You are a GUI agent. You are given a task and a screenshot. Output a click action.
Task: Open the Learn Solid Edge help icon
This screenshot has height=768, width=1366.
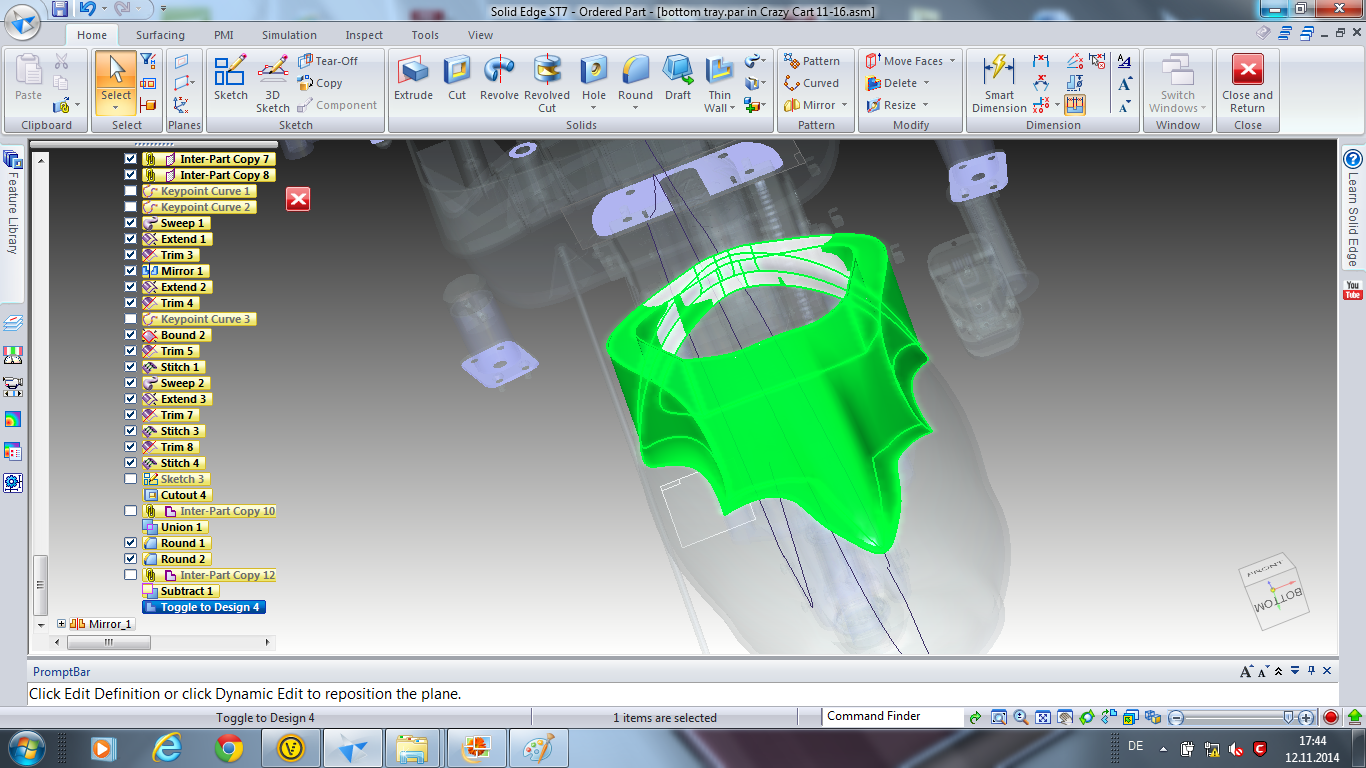click(x=1353, y=159)
